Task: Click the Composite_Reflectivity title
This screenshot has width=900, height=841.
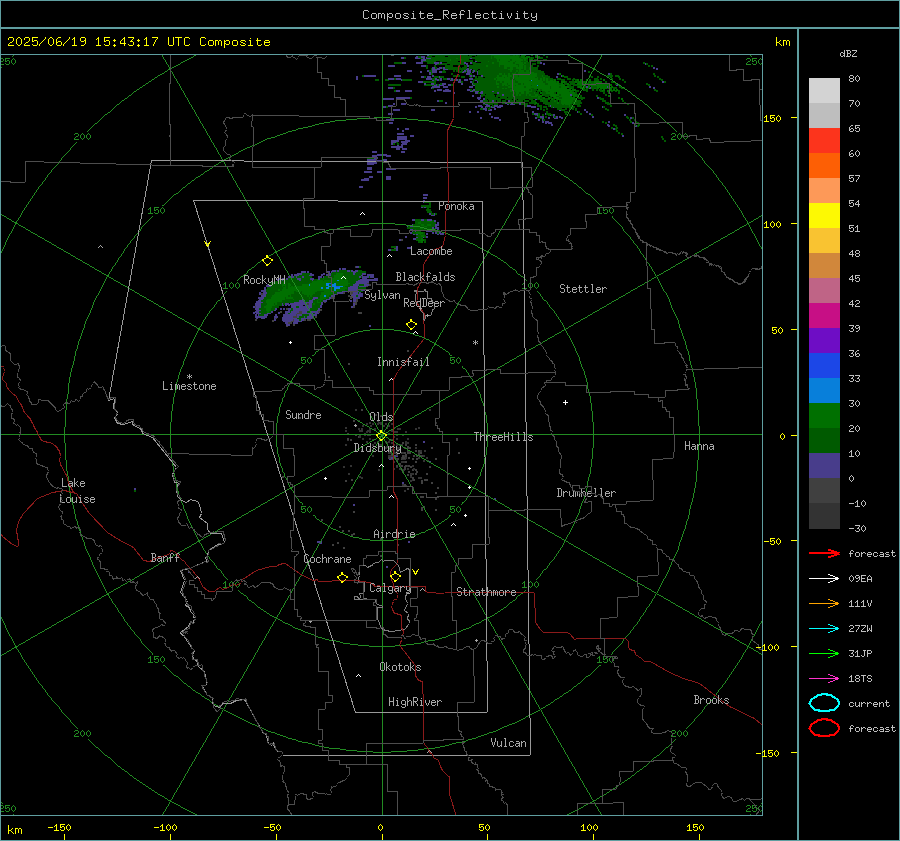Action: (x=450, y=15)
